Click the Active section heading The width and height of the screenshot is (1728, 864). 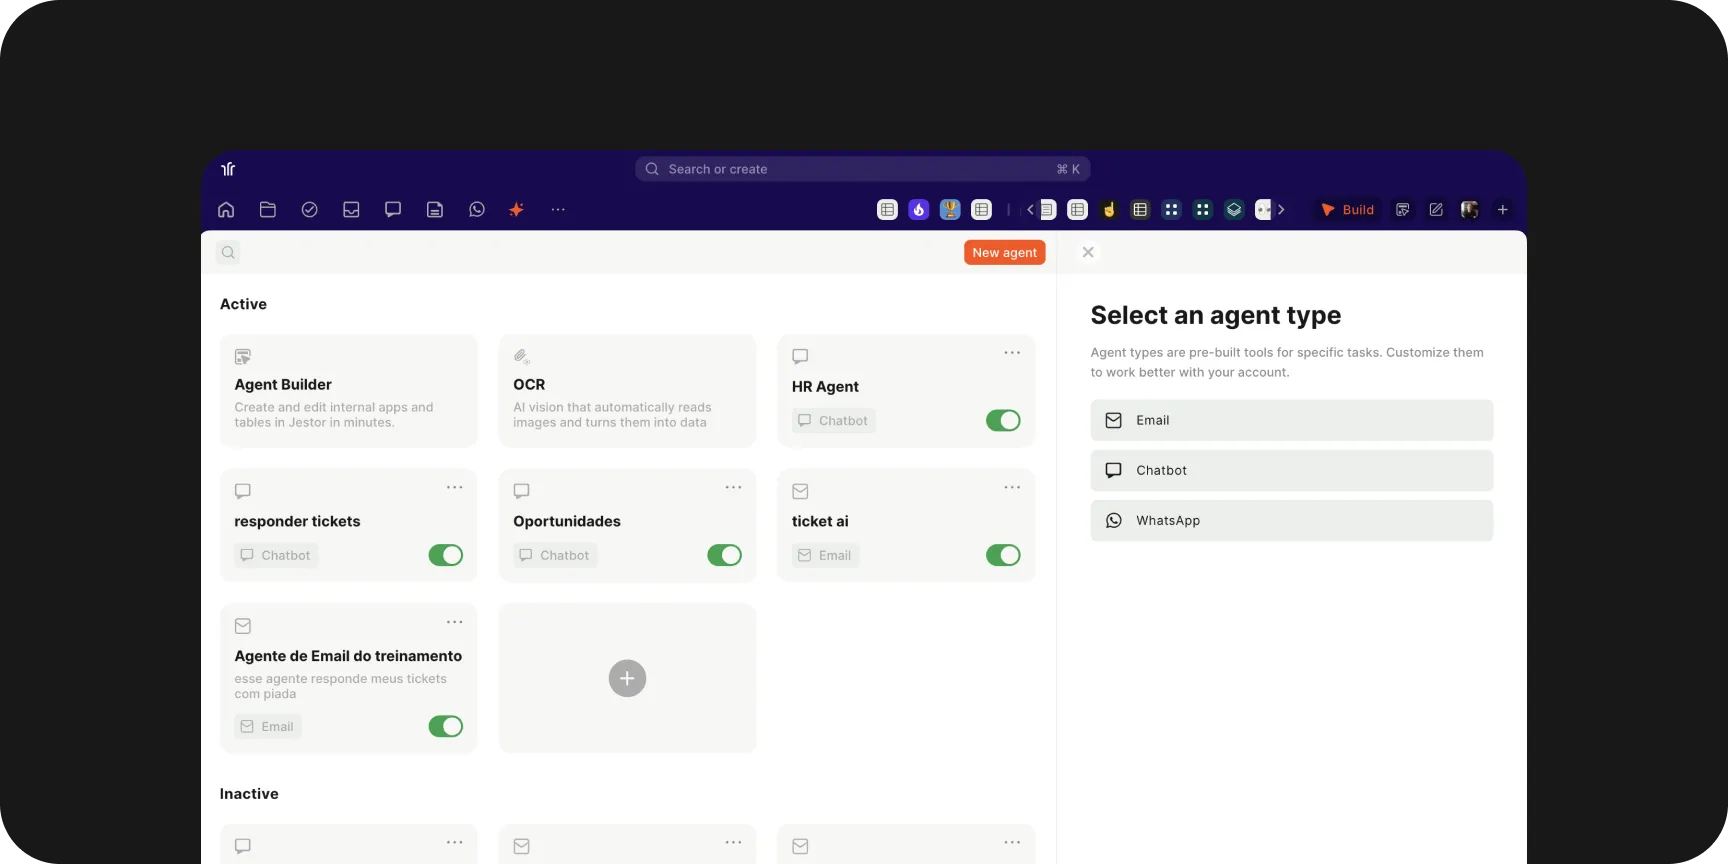coord(243,304)
